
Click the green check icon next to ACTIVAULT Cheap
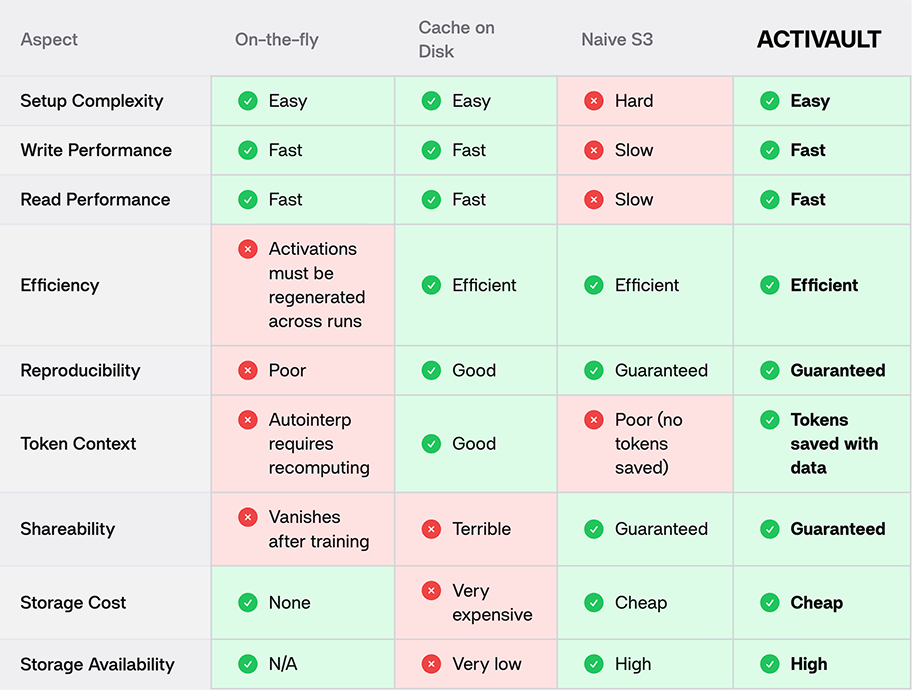pos(770,603)
